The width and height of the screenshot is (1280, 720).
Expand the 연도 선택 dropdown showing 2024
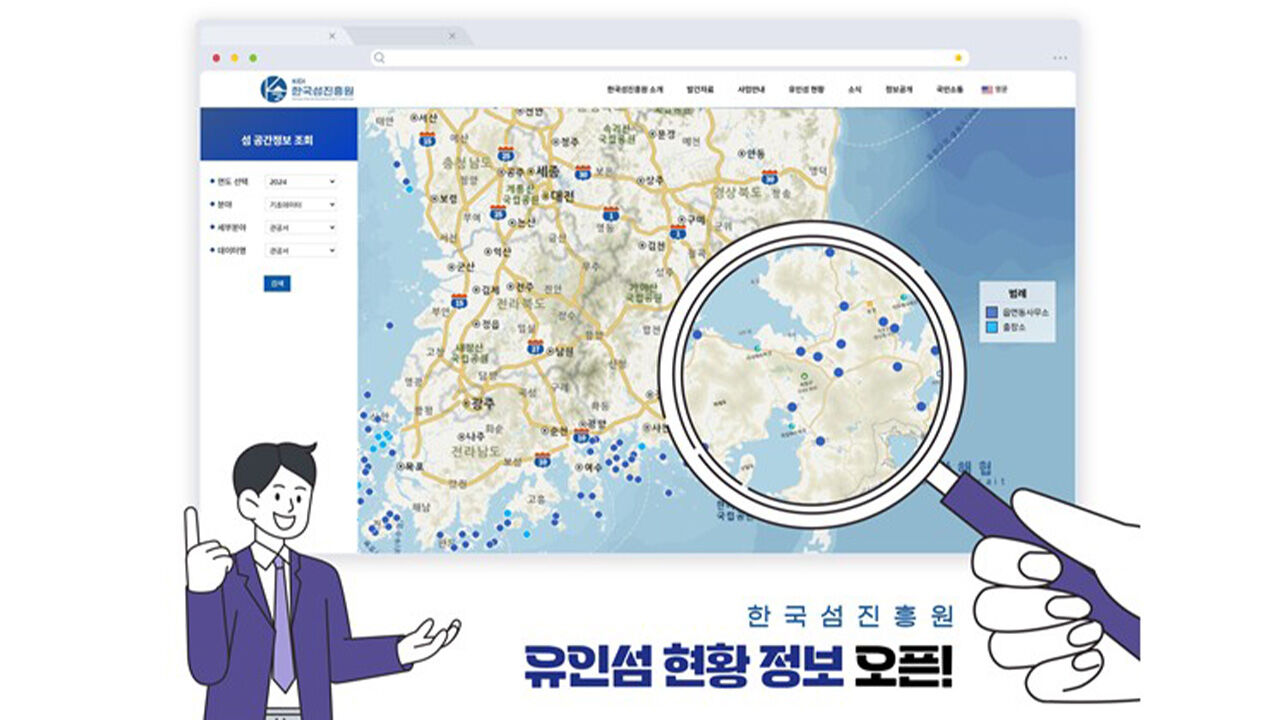pyautogui.click(x=301, y=182)
